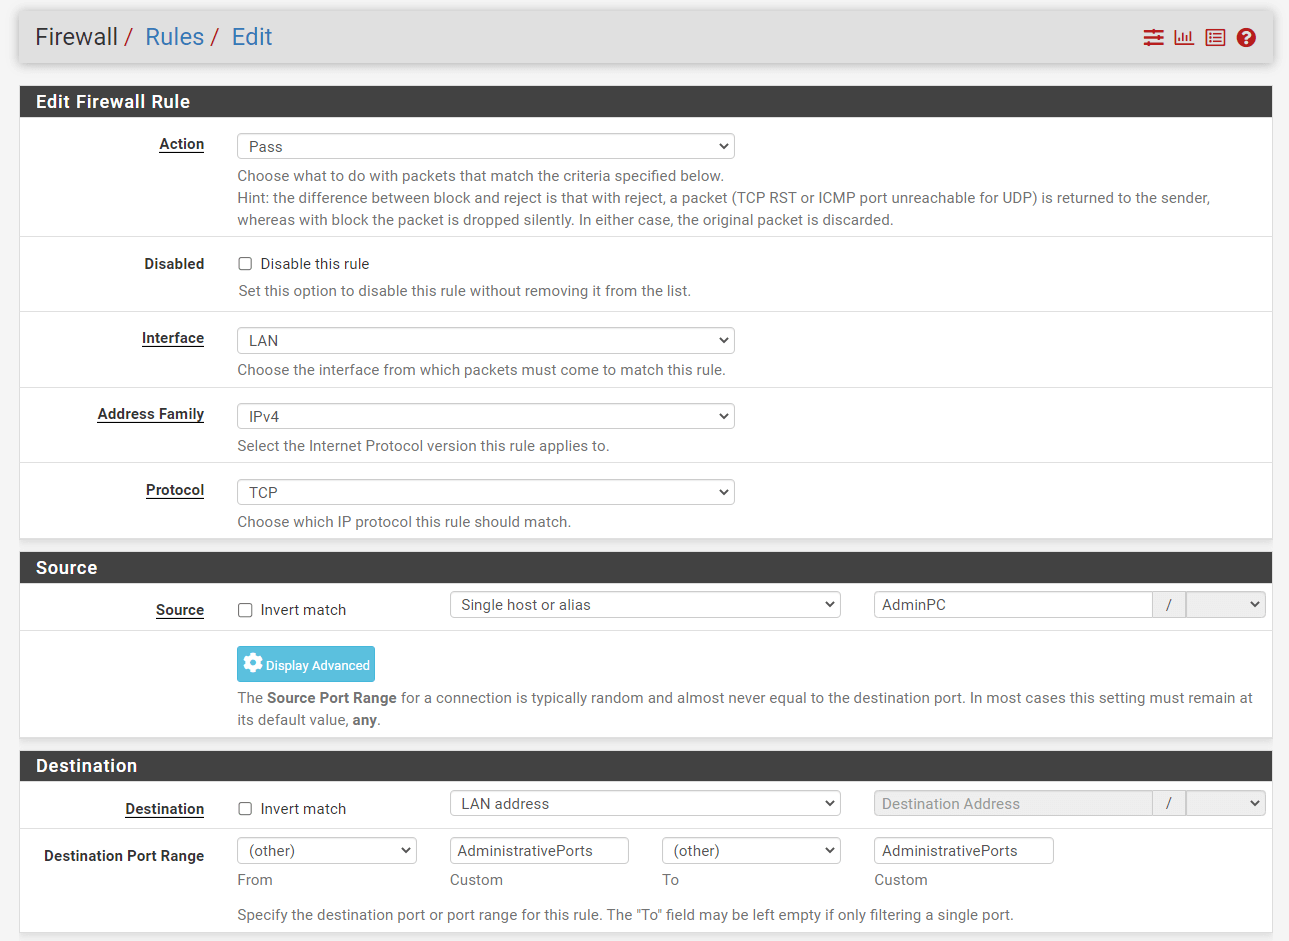Screen dimensions: 1289x941
Task: Open the Protocol dropdown set to TCP
Action: [x=485, y=492]
